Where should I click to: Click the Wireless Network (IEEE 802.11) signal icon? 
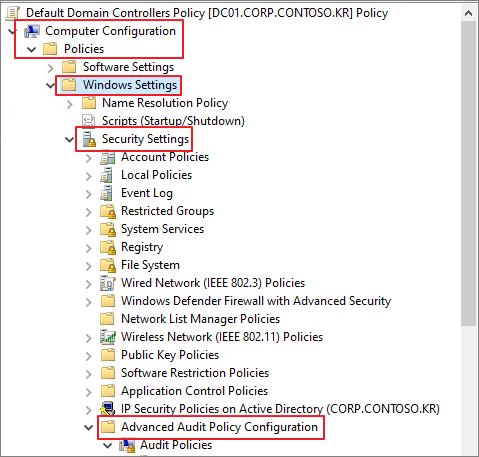point(108,337)
